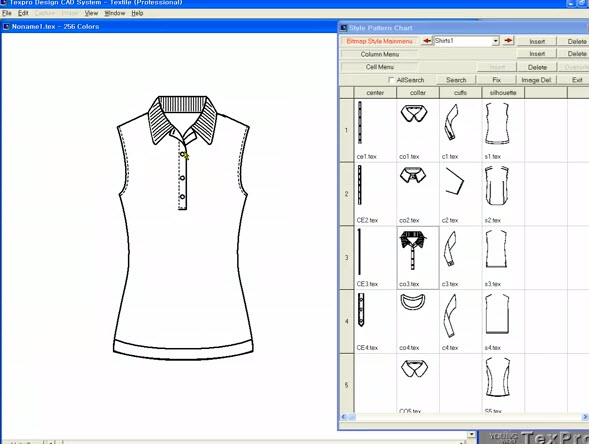Viewport: 589px width, 444px height.
Task: Select row 3 header in pattern chart
Action: tap(346, 258)
